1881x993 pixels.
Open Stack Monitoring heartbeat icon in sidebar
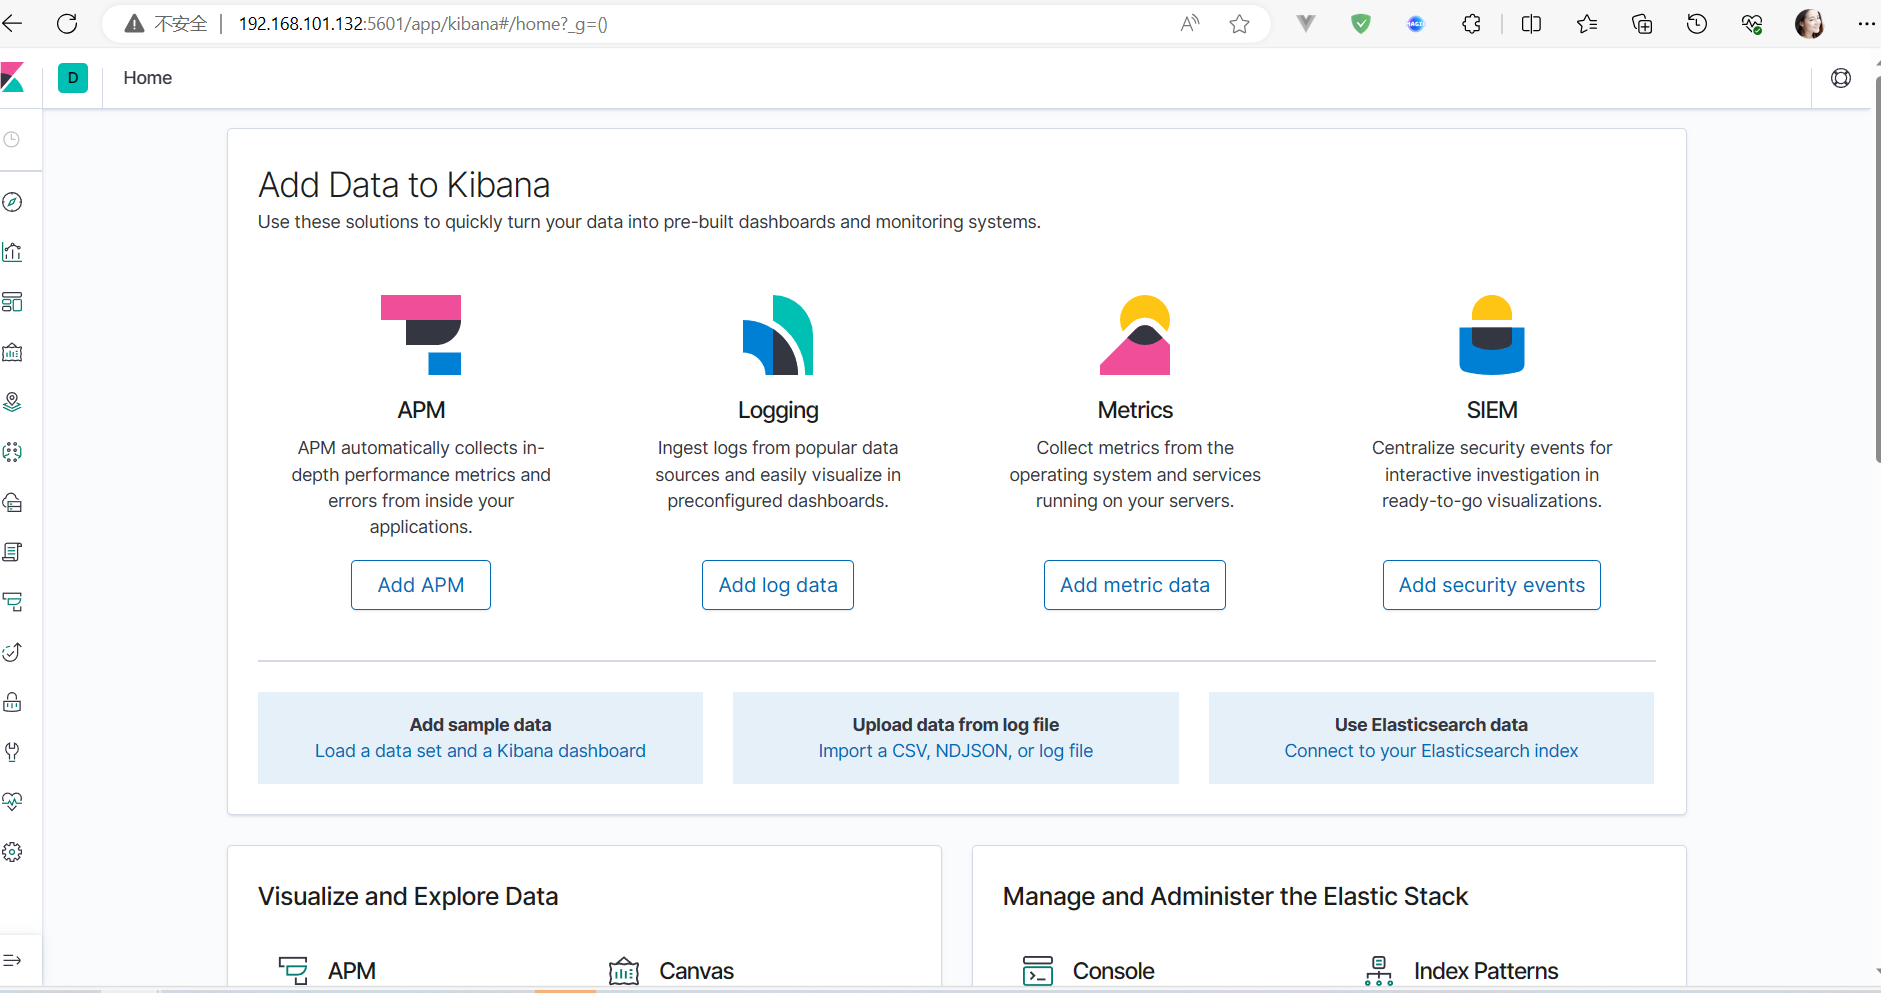12,802
